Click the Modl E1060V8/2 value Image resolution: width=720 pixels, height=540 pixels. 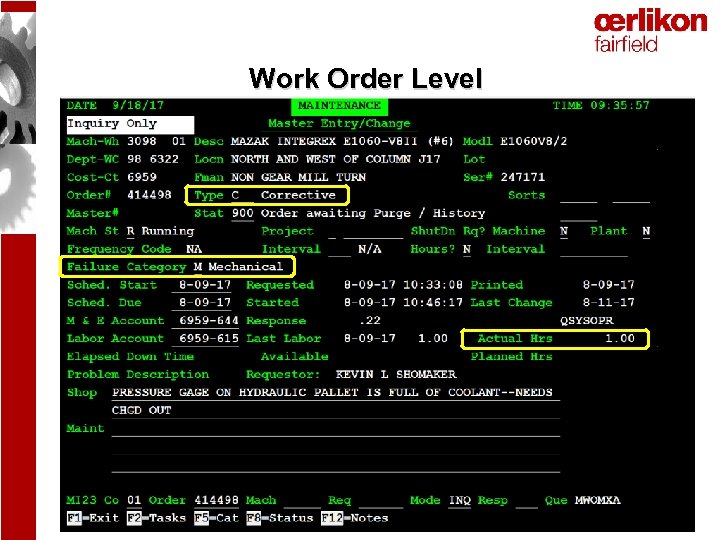(x=534, y=141)
